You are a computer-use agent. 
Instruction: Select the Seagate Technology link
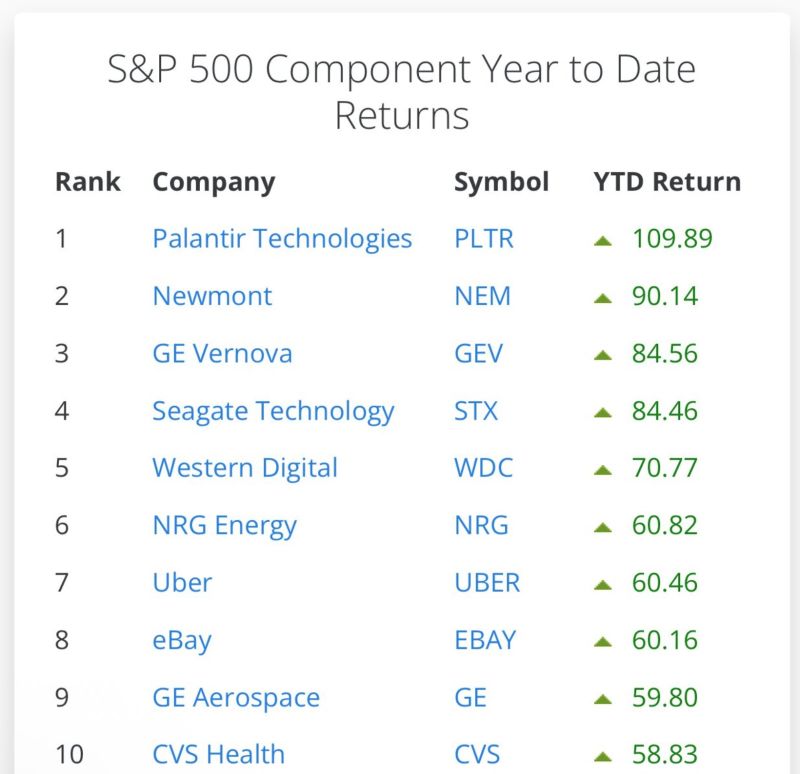point(272,410)
